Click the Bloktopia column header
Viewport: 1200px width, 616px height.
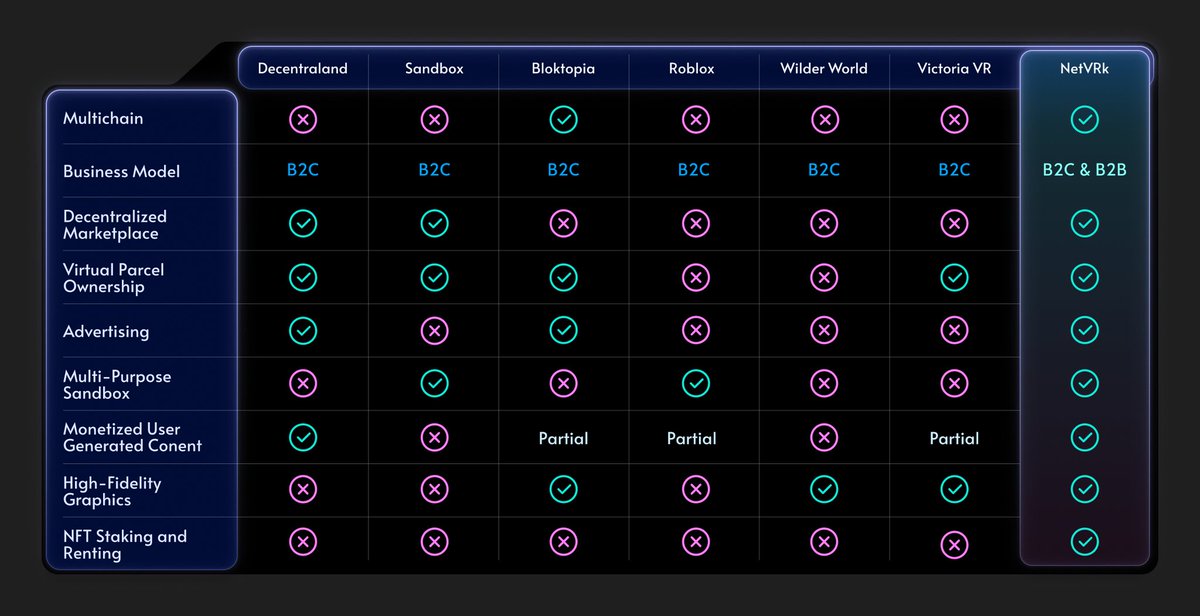pos(563,69)
